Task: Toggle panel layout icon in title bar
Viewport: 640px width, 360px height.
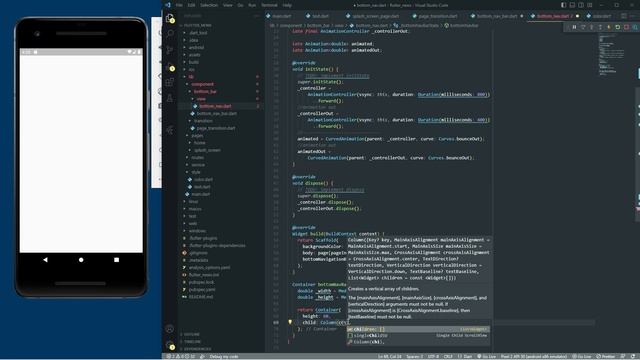Action: point(572,5)
